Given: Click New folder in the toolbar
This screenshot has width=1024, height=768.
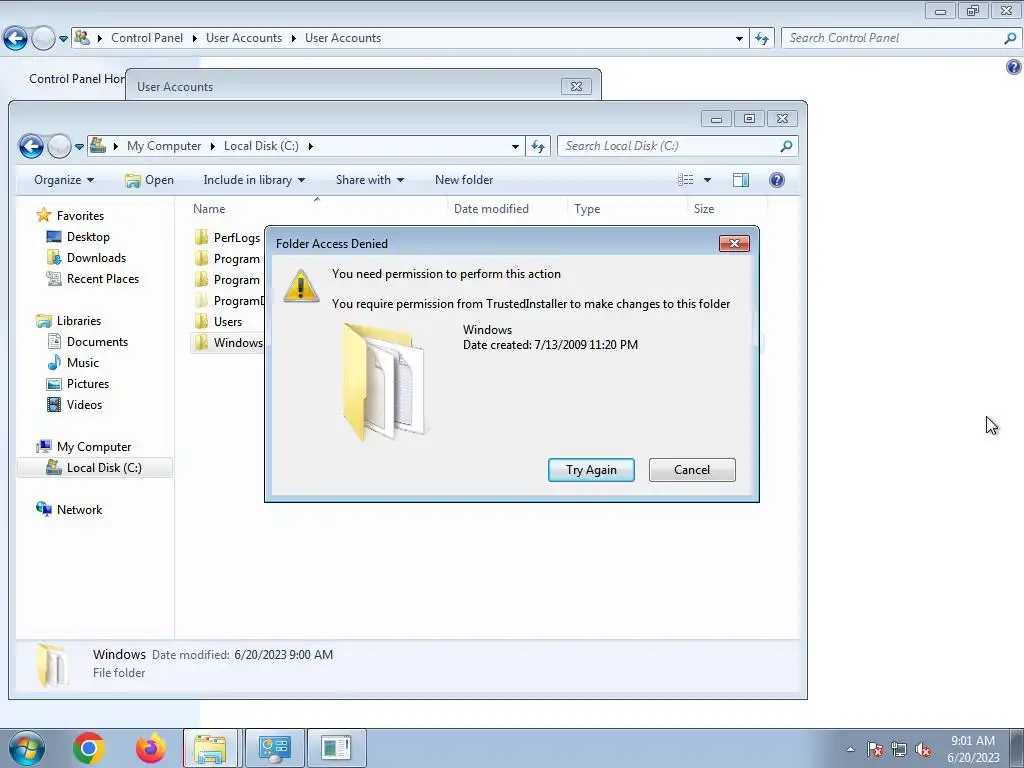Looking at the screenshot, I should click(464, 180).
